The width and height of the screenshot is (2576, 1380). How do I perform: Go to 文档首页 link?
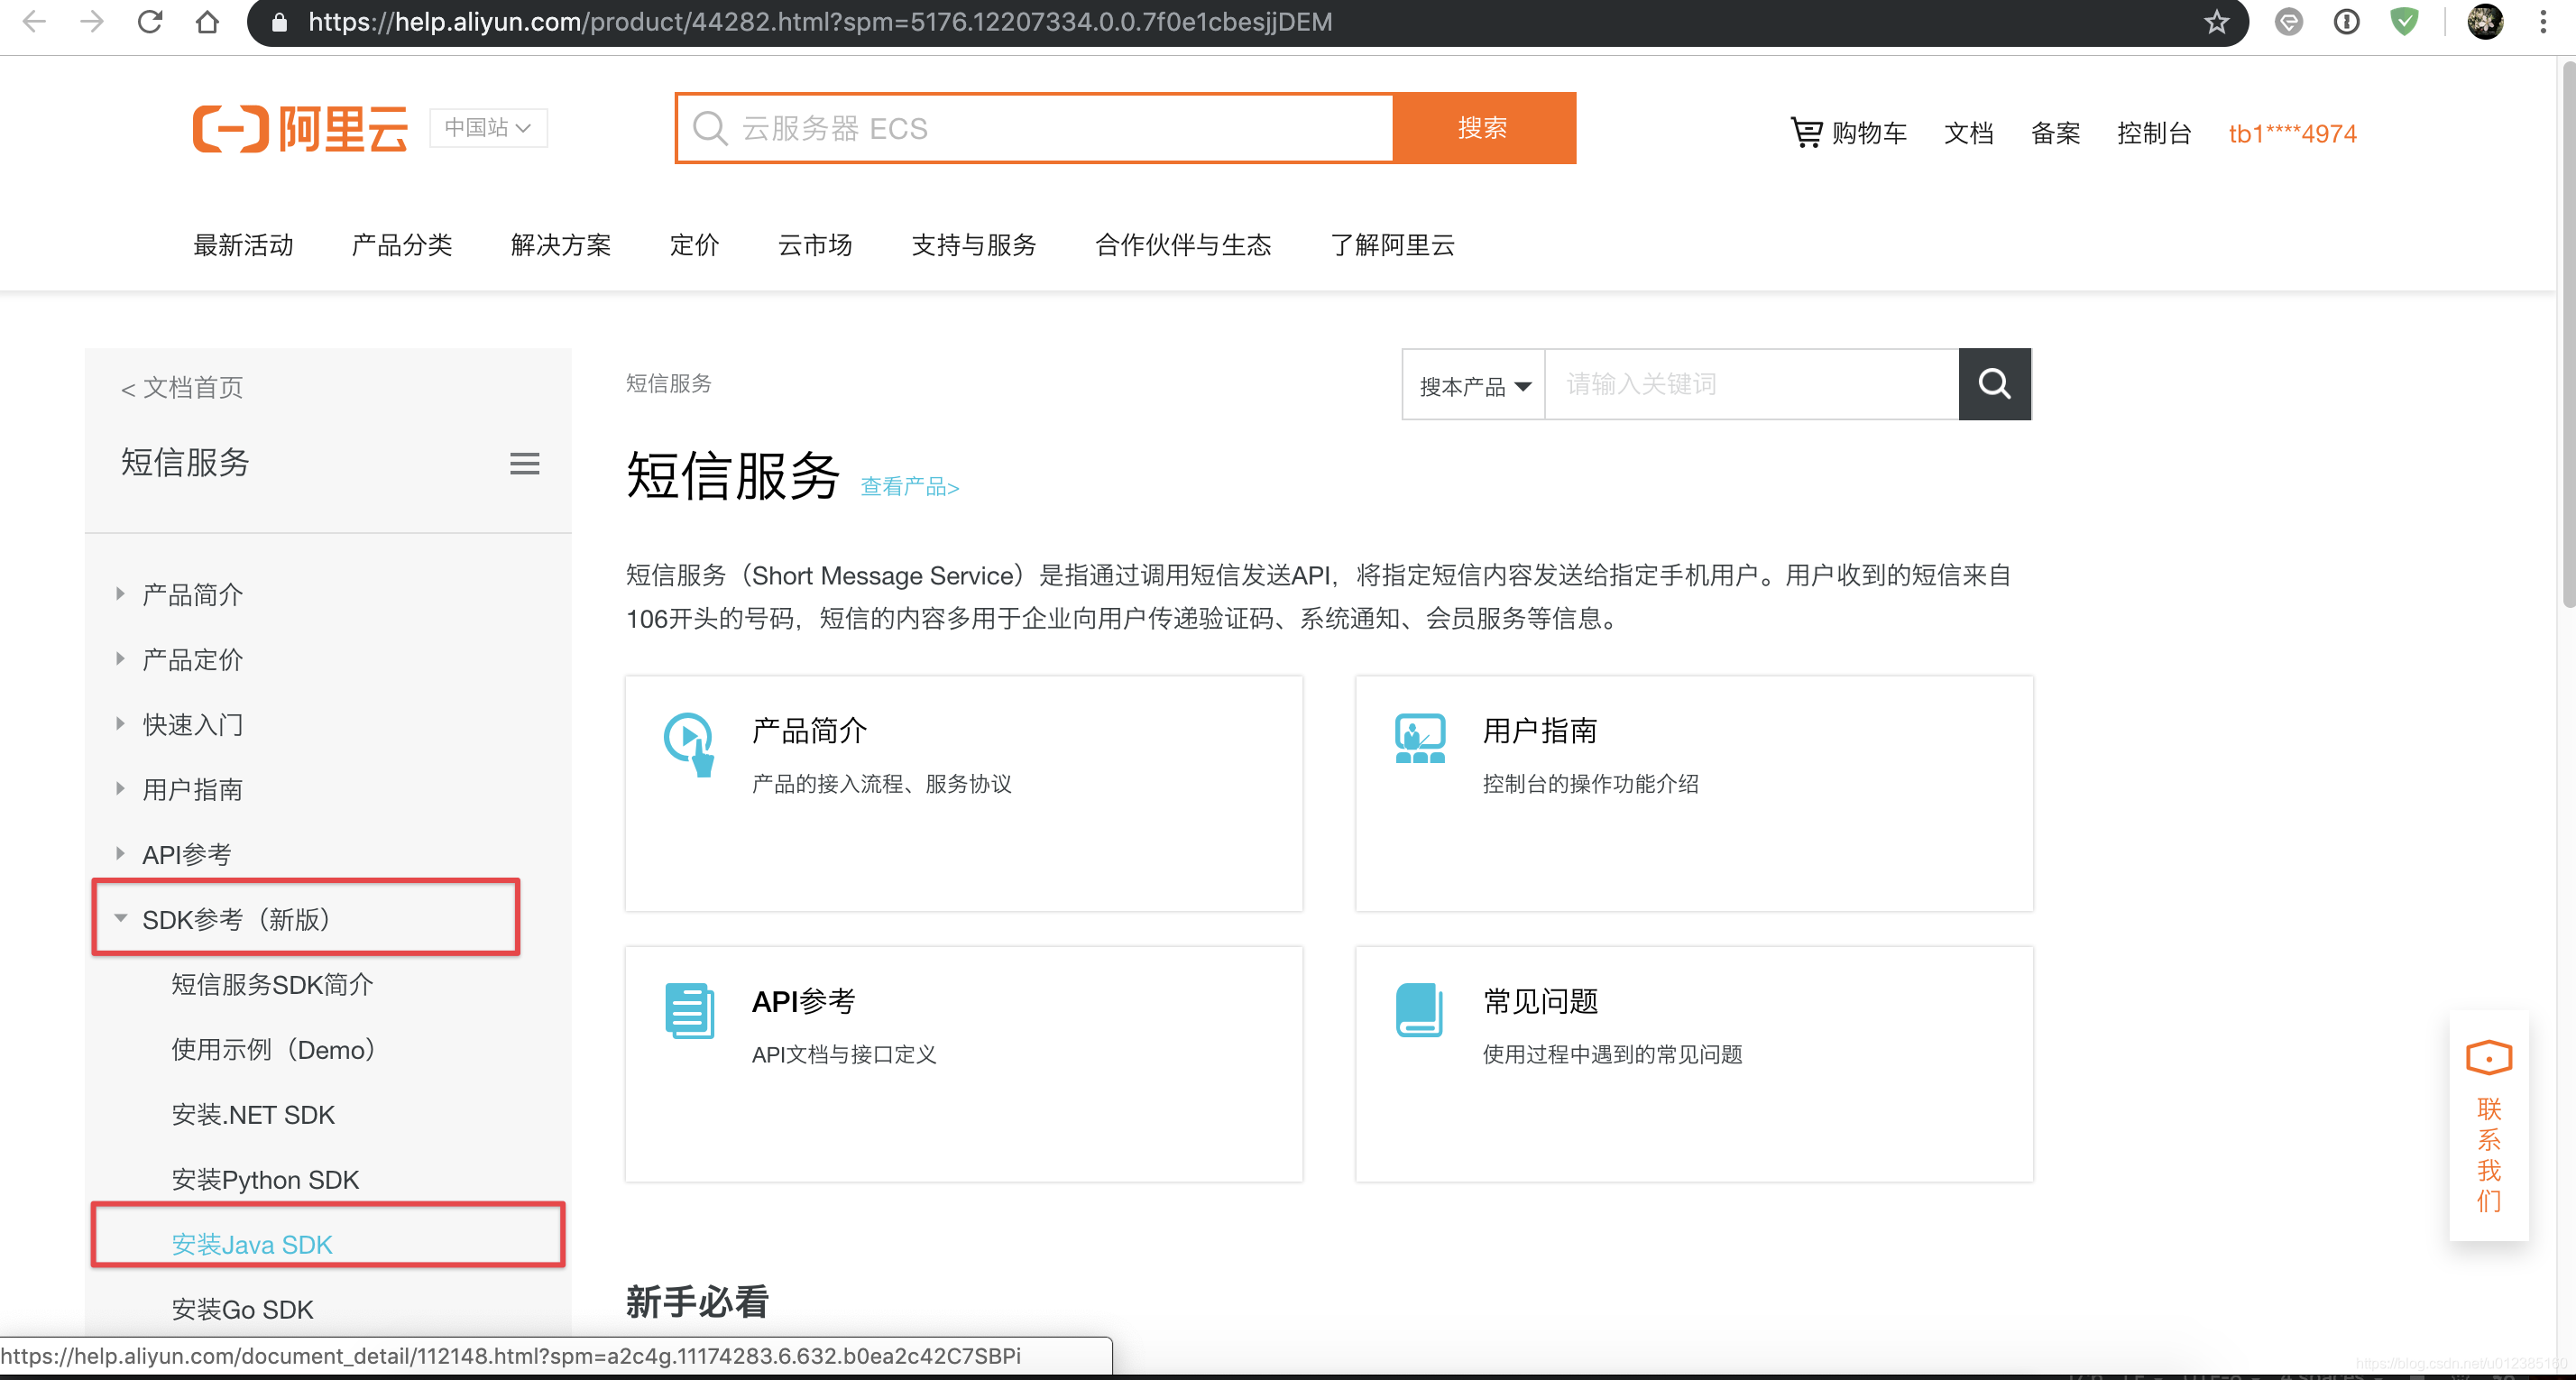pos(181,388)
